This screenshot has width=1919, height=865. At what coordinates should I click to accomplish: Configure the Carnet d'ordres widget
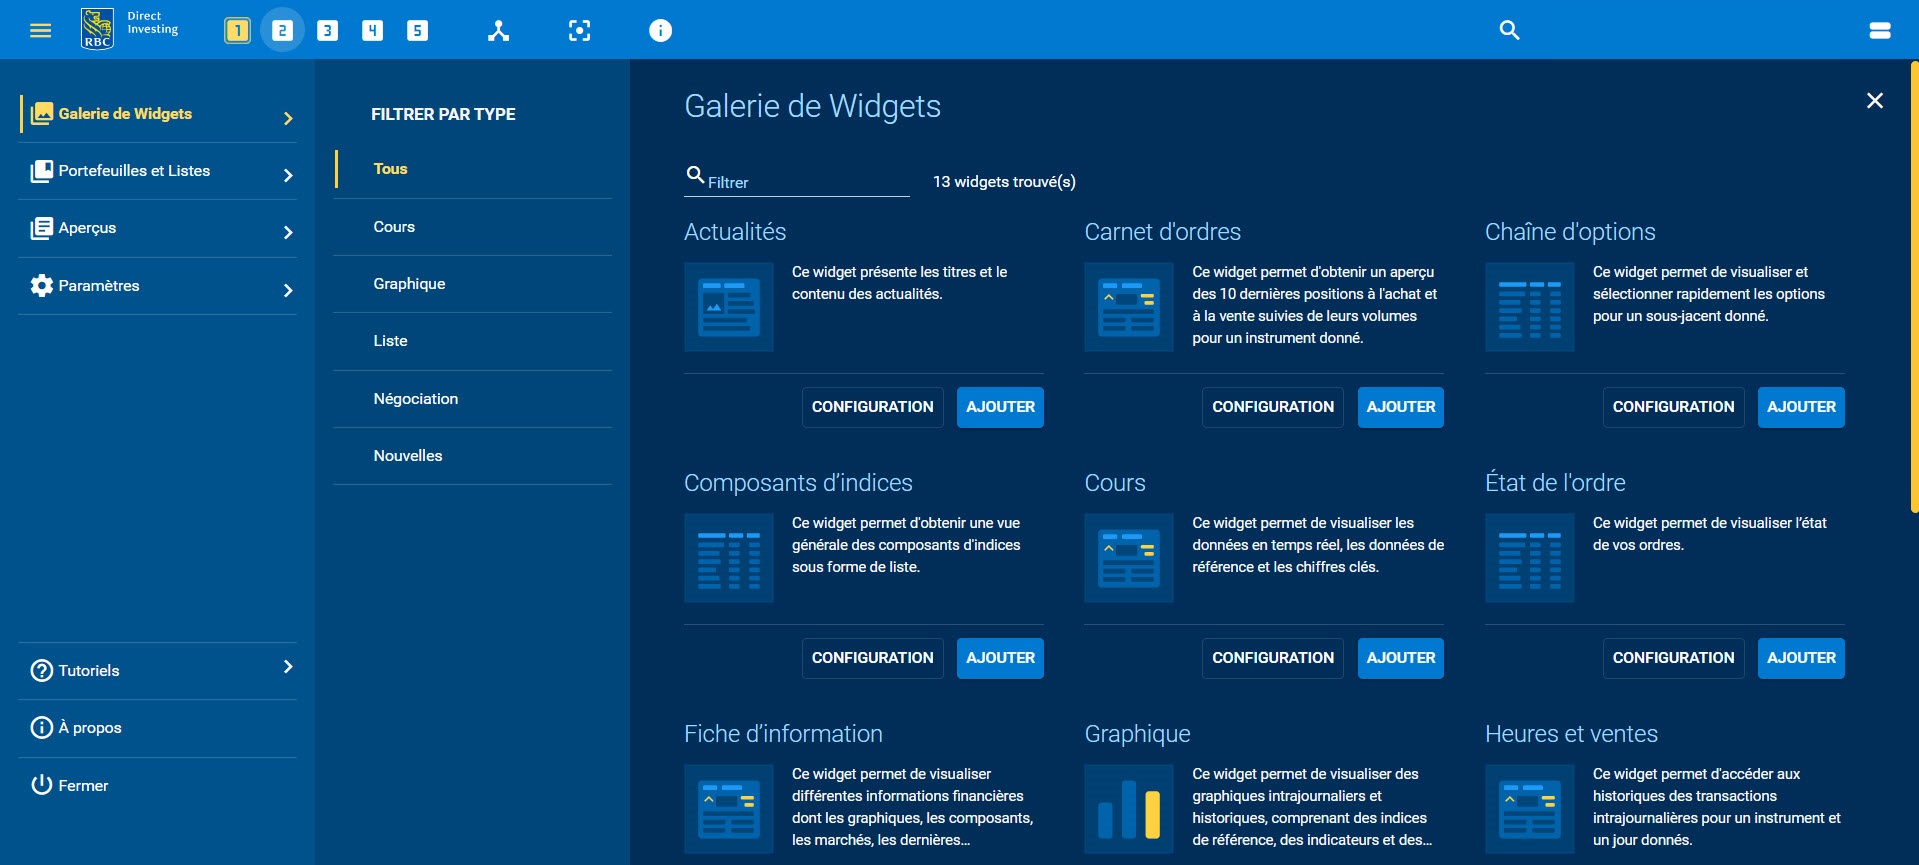1273,407
